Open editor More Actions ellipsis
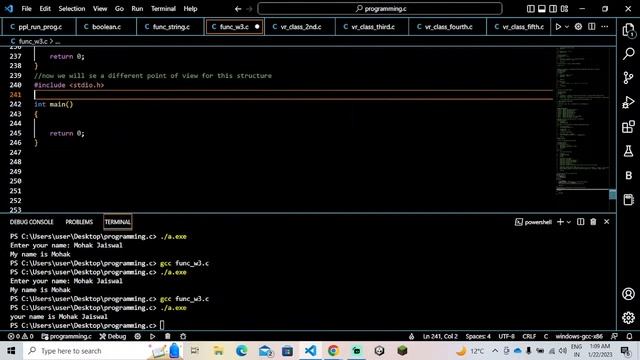Image resolution: width=640 pixels, height=360 pixels. click(604, 27)
